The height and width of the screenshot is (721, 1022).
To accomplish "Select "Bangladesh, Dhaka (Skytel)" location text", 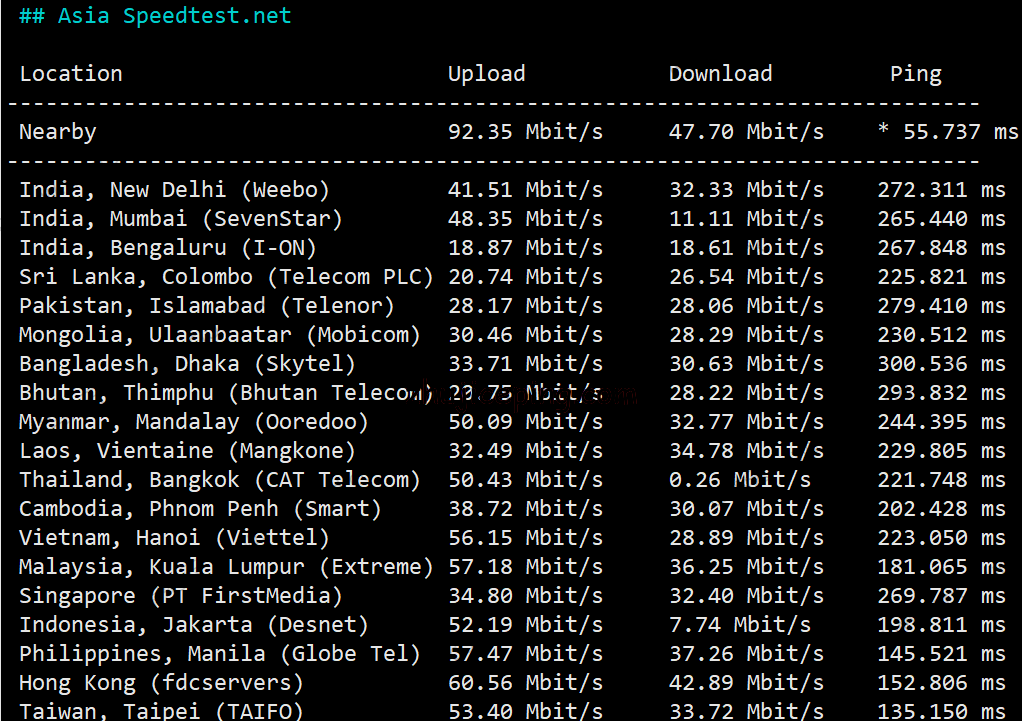I will point(187,364).
